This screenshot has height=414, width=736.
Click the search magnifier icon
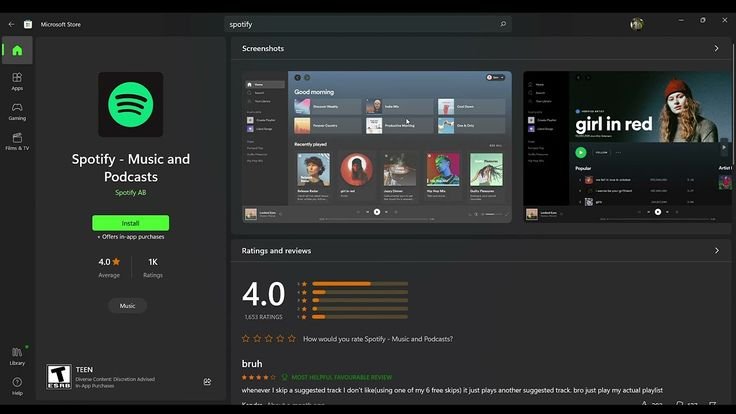click(x=503, y=24)
